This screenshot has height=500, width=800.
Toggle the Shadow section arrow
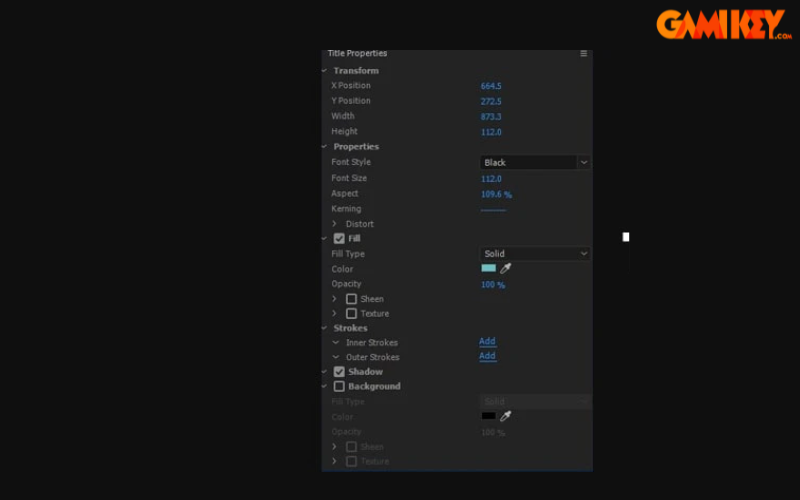(x=324, y=371)
